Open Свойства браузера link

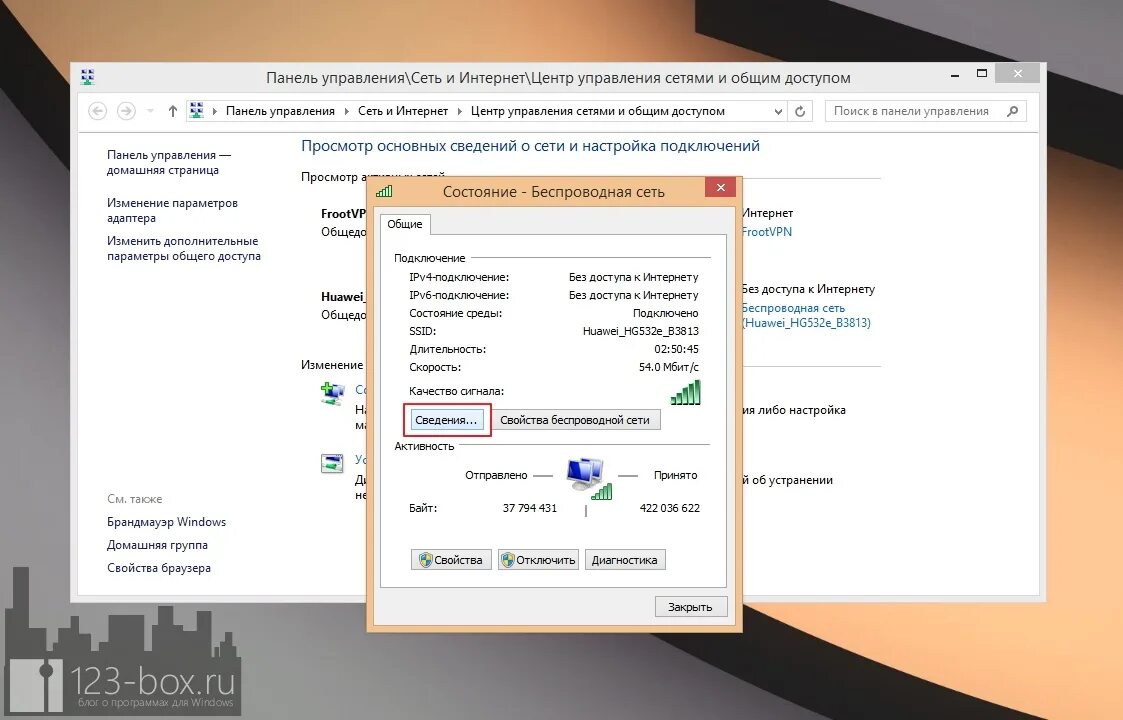tap(158, 568)
